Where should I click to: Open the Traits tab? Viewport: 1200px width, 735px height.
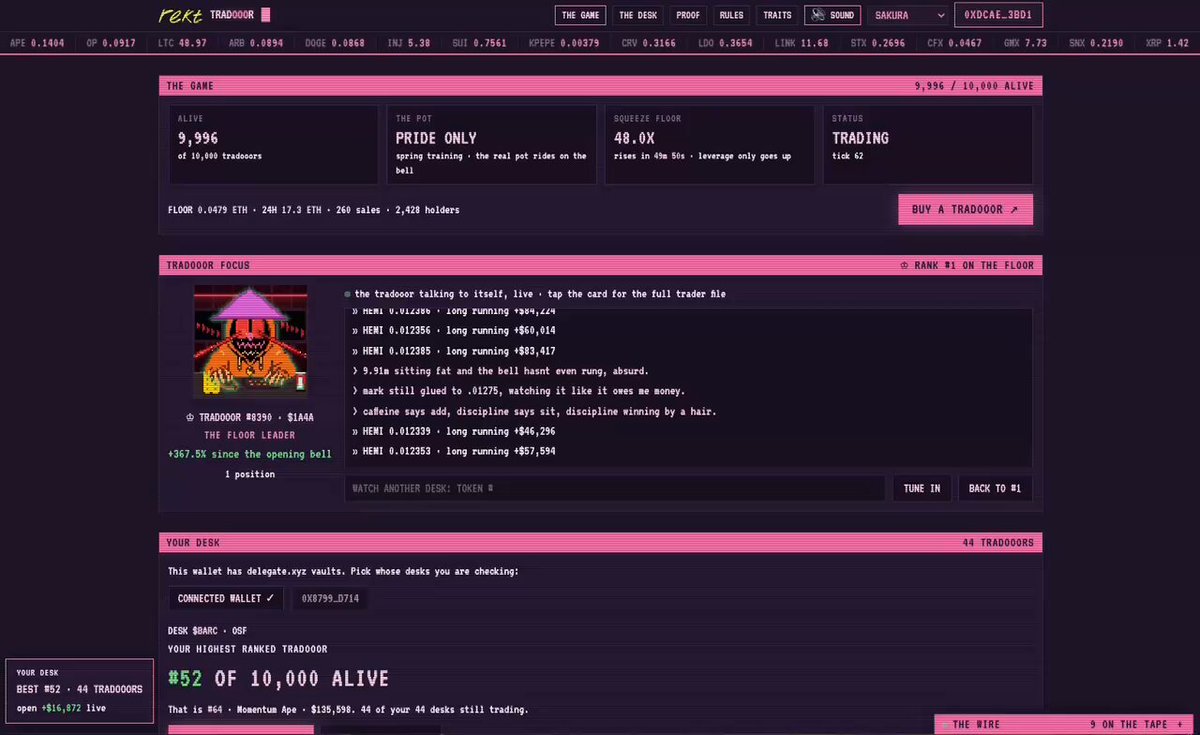pos(777,15)
